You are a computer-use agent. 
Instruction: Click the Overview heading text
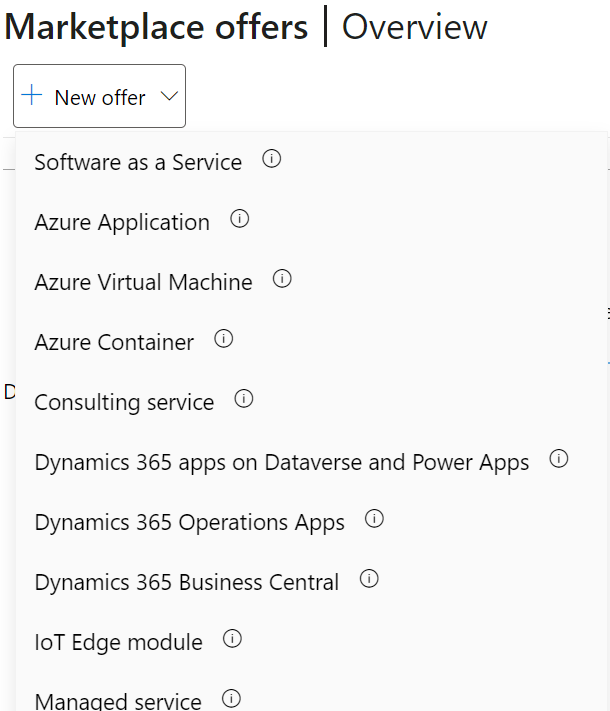tap(414, 27)
